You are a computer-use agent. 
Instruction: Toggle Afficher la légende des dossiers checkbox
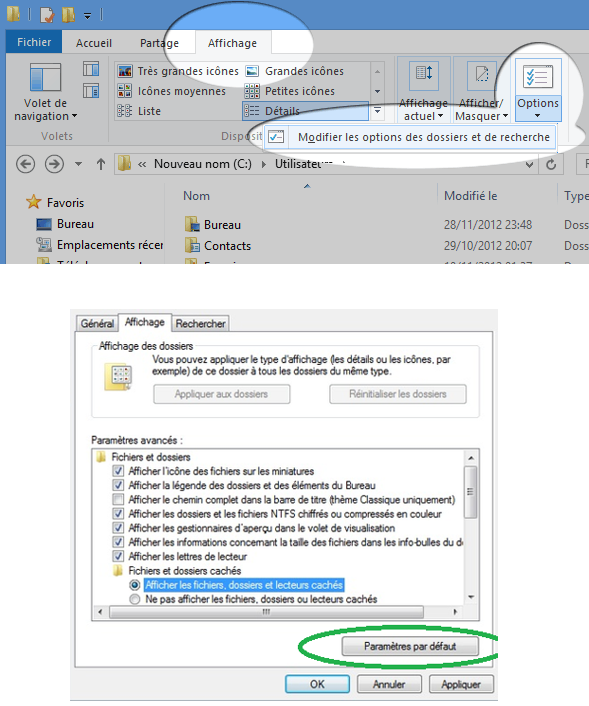coord(118,485)
